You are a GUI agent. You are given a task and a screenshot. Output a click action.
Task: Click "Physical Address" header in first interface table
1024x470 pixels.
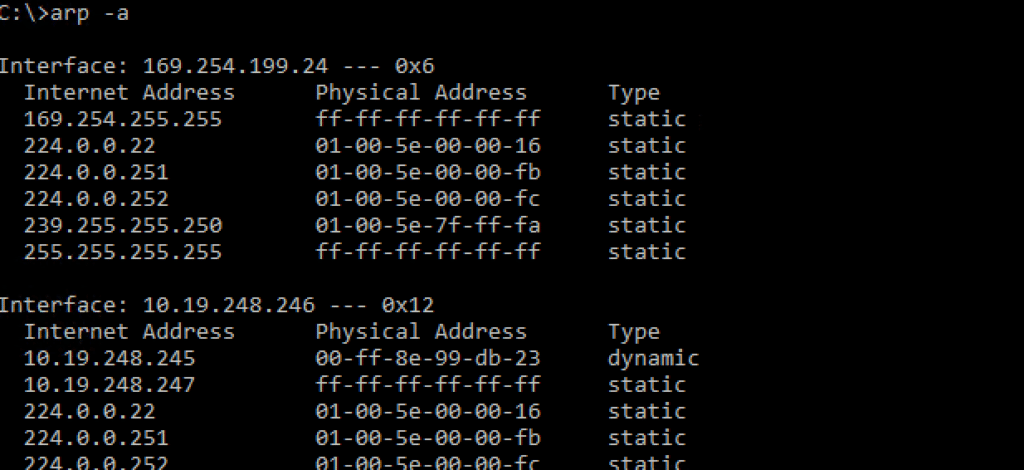(x=421, y=93)
